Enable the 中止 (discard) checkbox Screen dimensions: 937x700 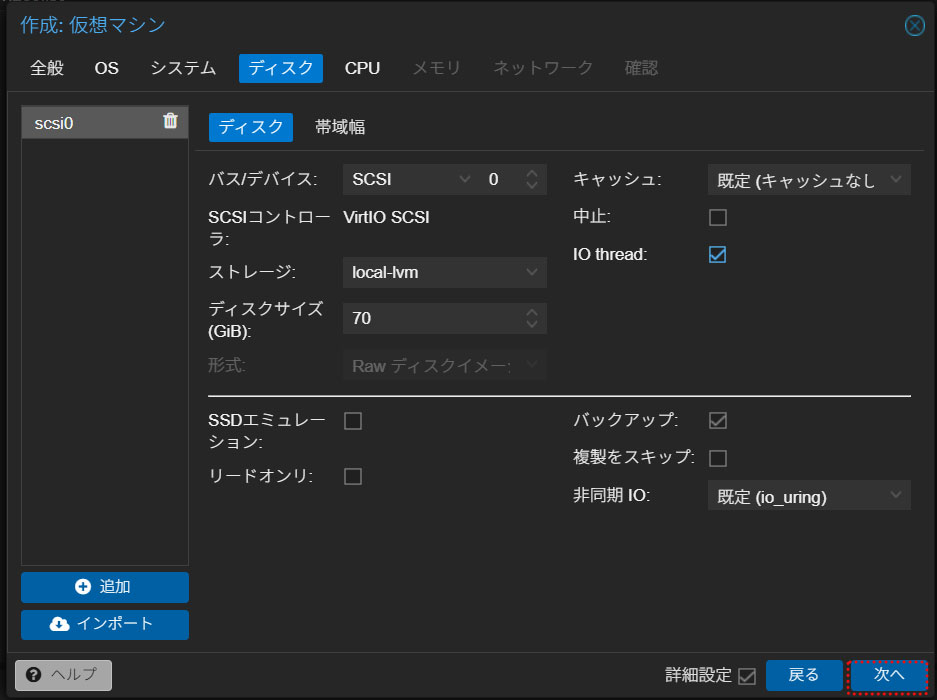click(717, 217)
